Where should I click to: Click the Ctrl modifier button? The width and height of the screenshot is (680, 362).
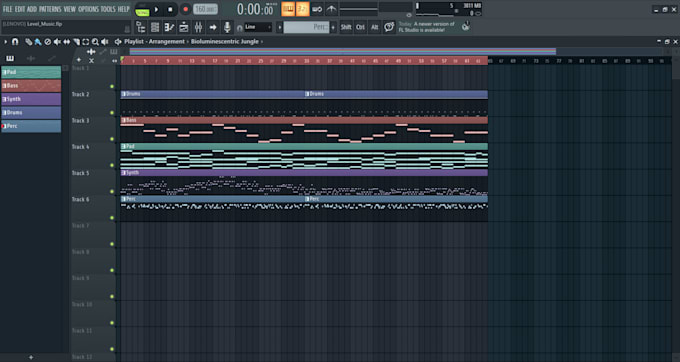tap(360, 27)
